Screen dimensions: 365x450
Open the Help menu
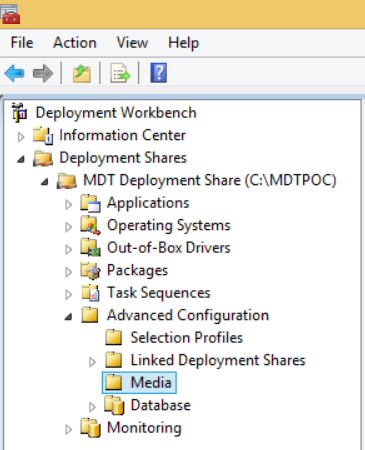(184, 43)
